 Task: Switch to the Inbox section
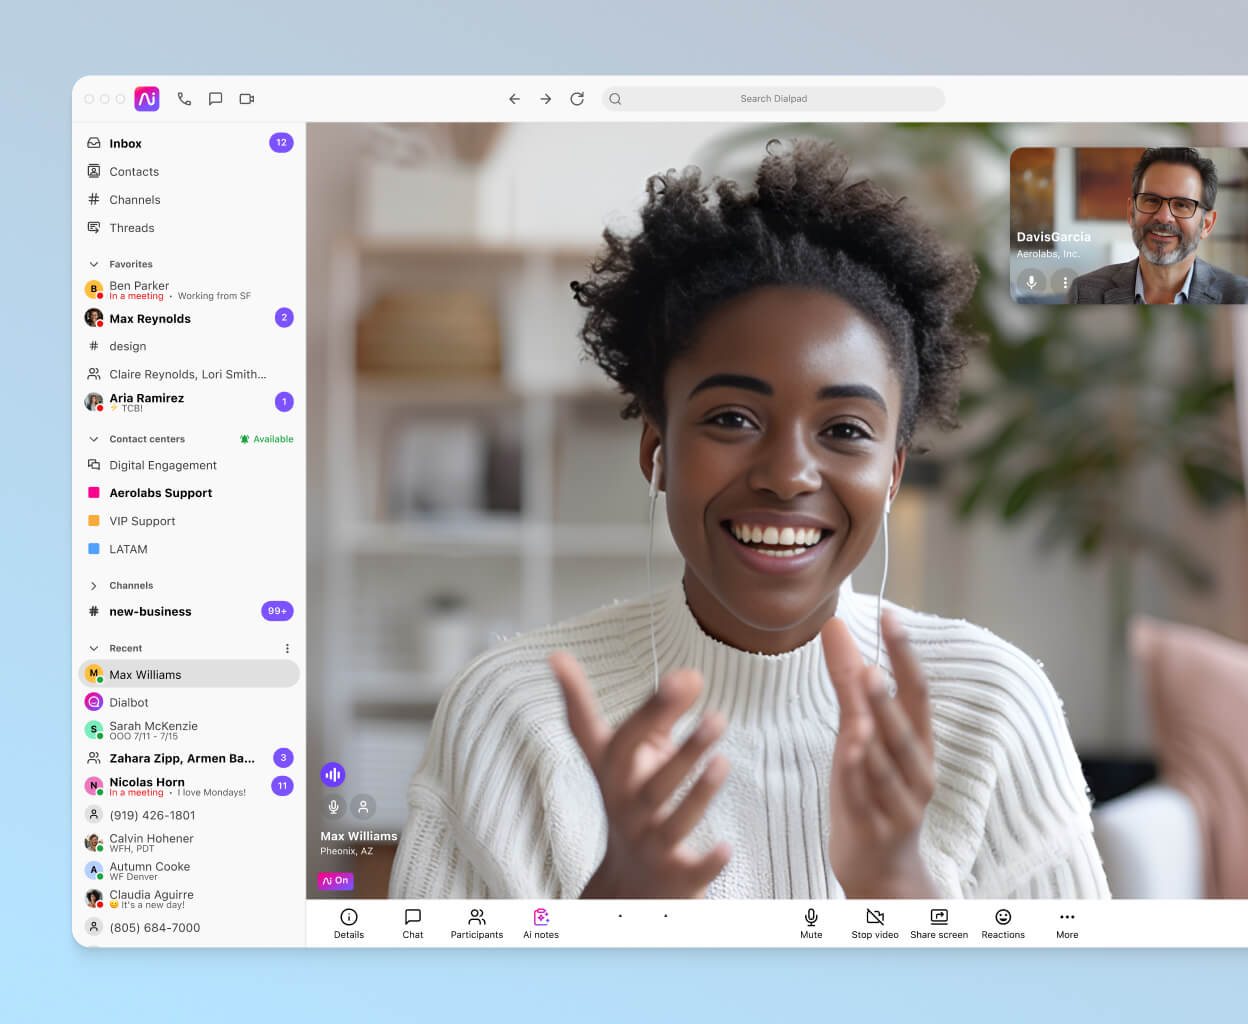[x=125, y=143]
